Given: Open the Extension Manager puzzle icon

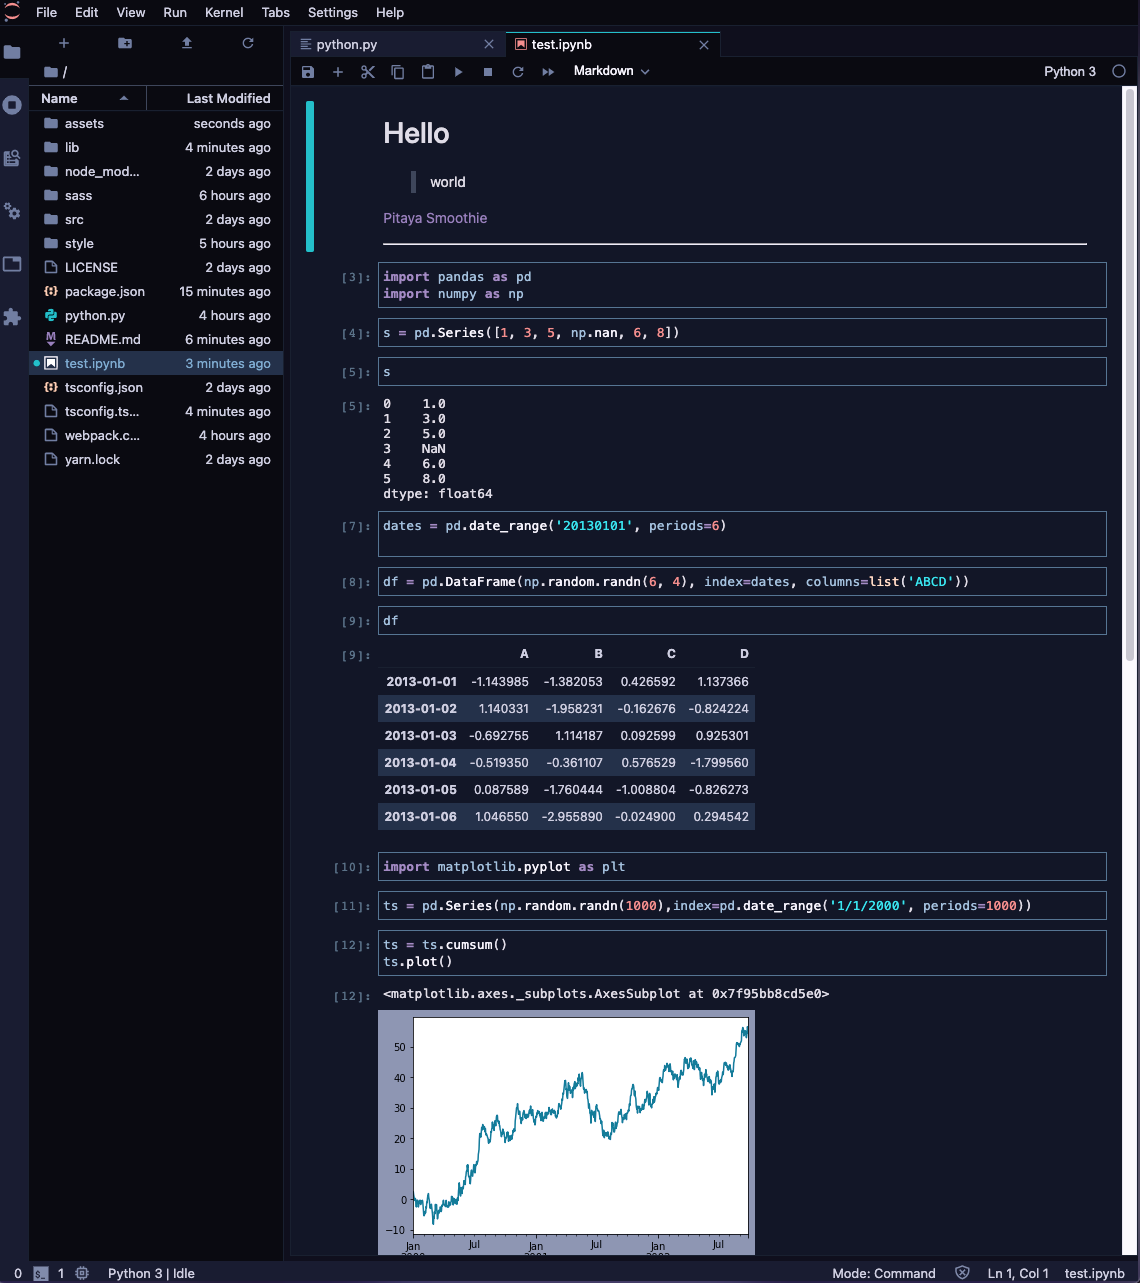Looking at the screenshot, I should 12,317.
